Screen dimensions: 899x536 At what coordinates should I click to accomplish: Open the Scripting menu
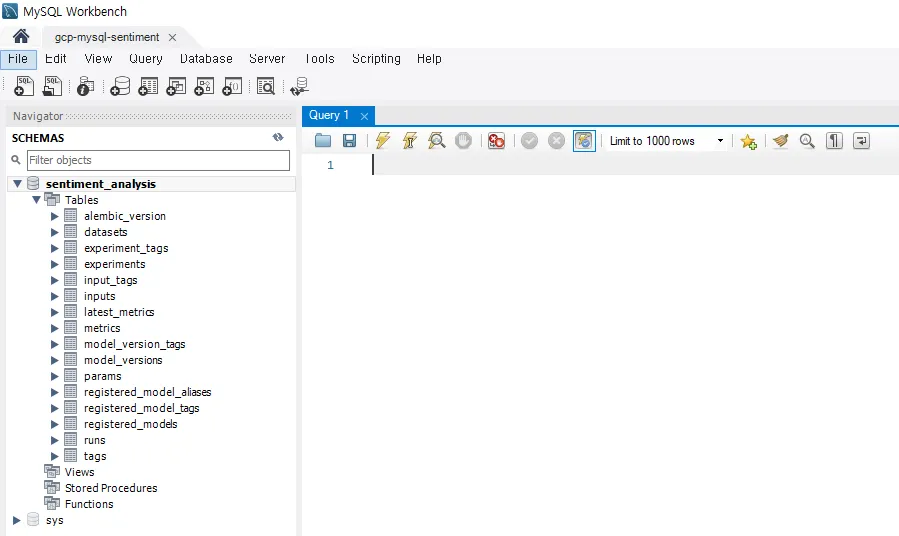(376, 59)
